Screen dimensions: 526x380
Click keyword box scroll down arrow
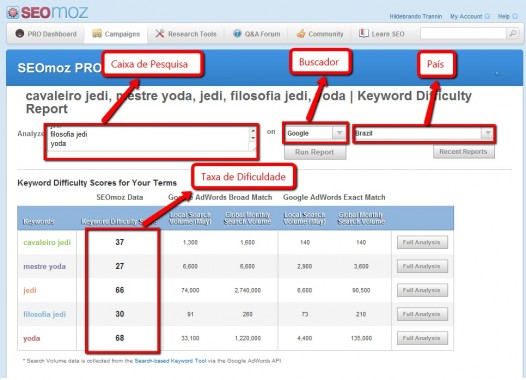coord(253,138)
